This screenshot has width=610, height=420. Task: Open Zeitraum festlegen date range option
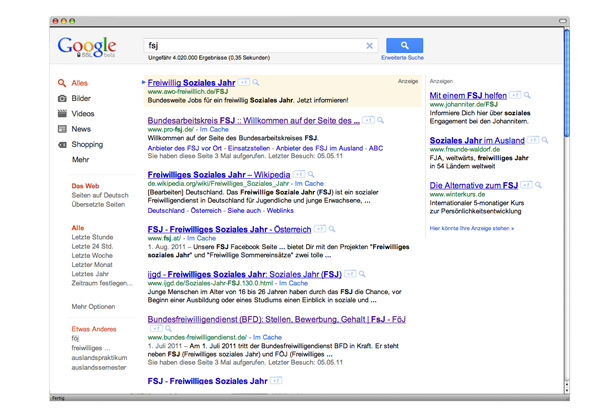[x=100, y=284]
